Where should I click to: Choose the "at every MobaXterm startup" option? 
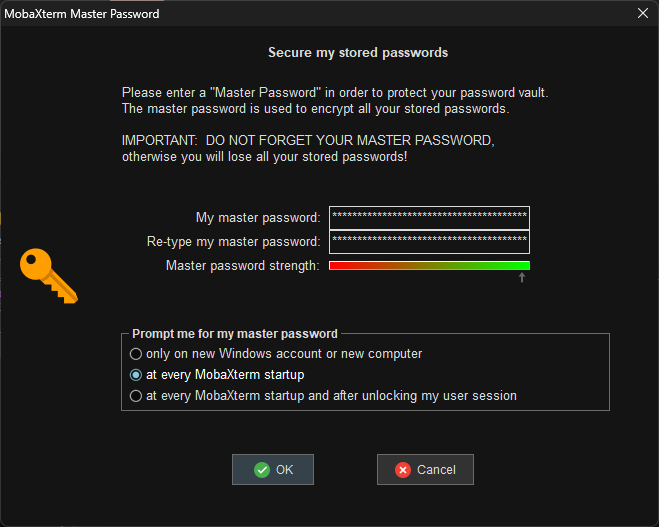tap(136, 375)
